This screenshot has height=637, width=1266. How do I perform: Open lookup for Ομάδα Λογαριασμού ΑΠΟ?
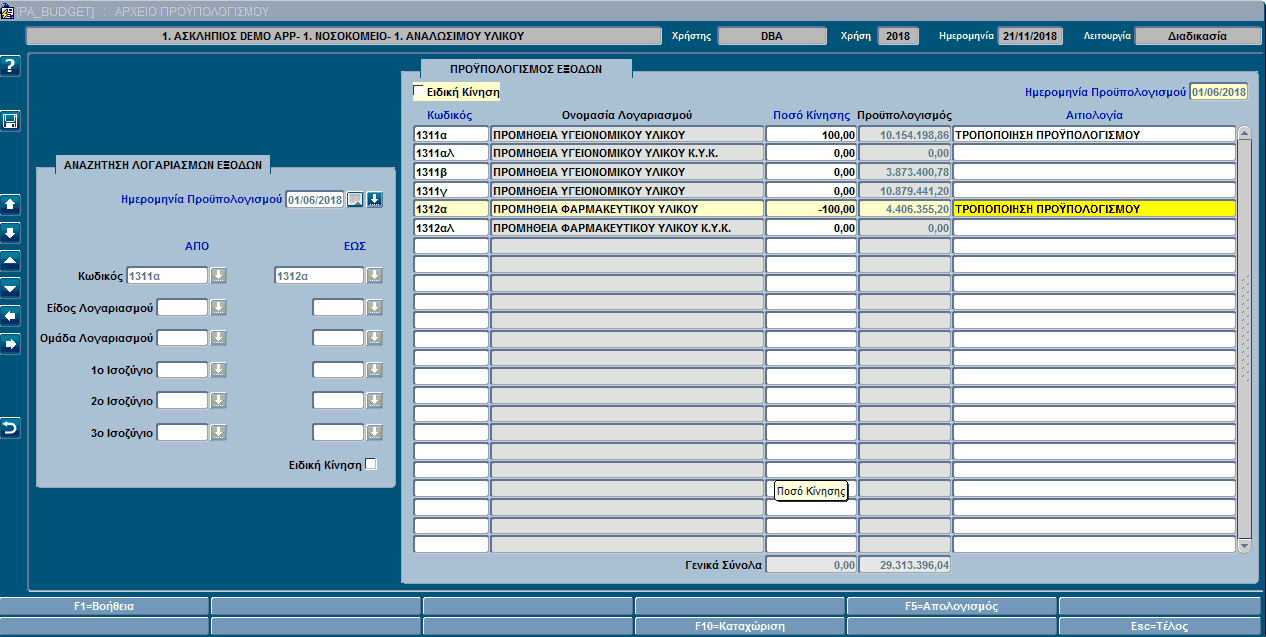(x=219, y=338)
